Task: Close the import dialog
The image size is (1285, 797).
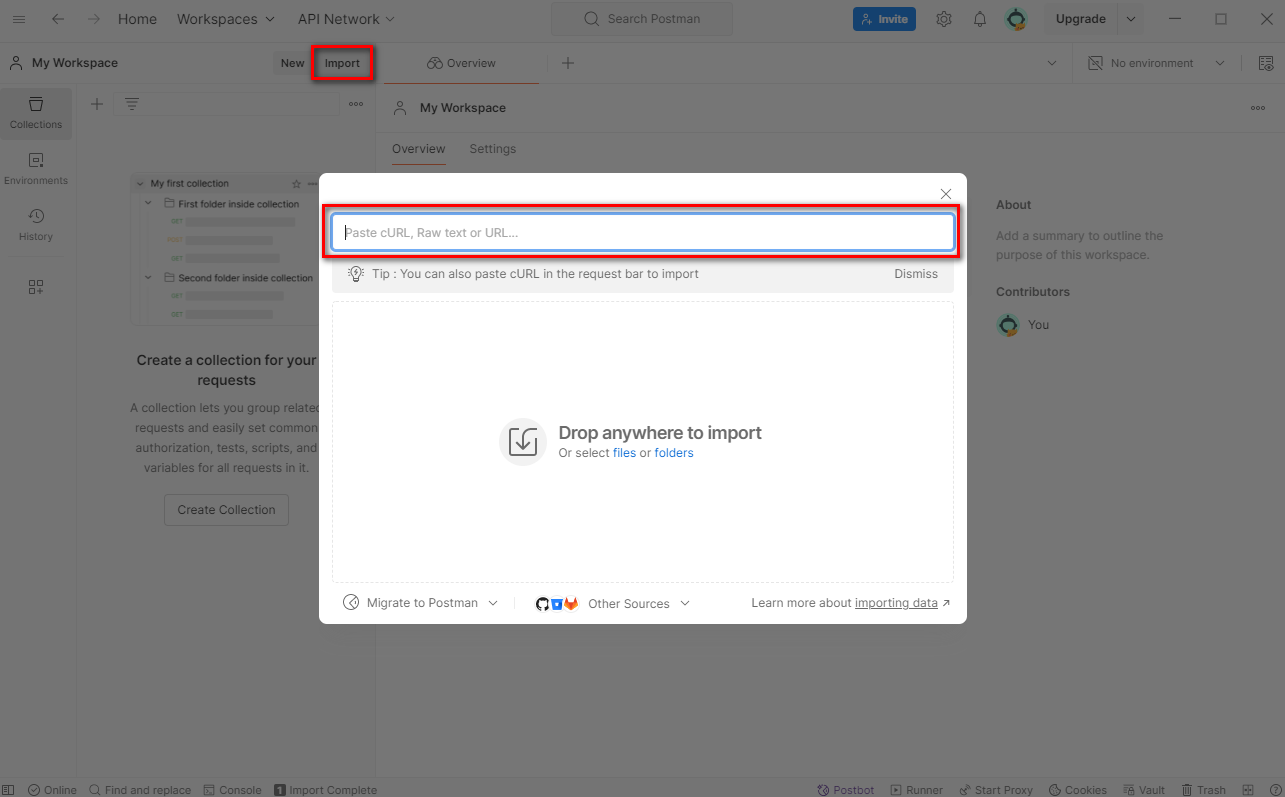Action: point(946,194)
